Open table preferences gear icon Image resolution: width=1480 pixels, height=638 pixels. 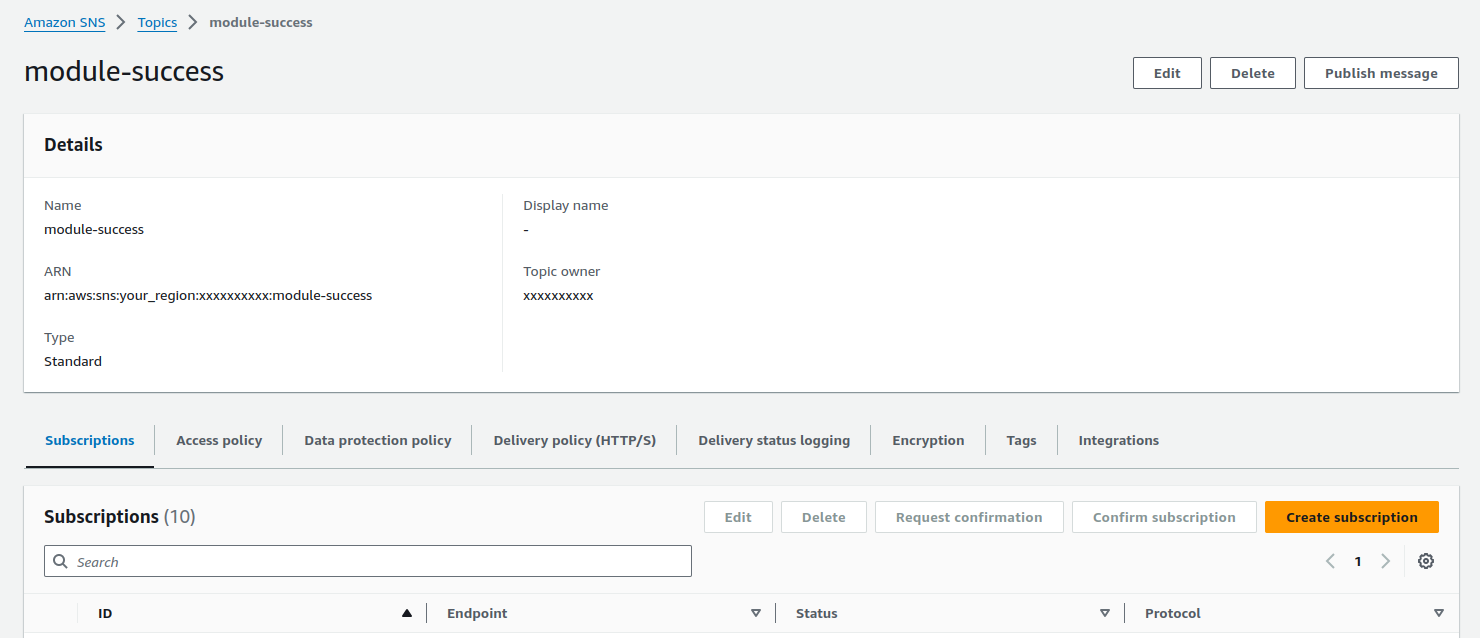pos(1426,561)
